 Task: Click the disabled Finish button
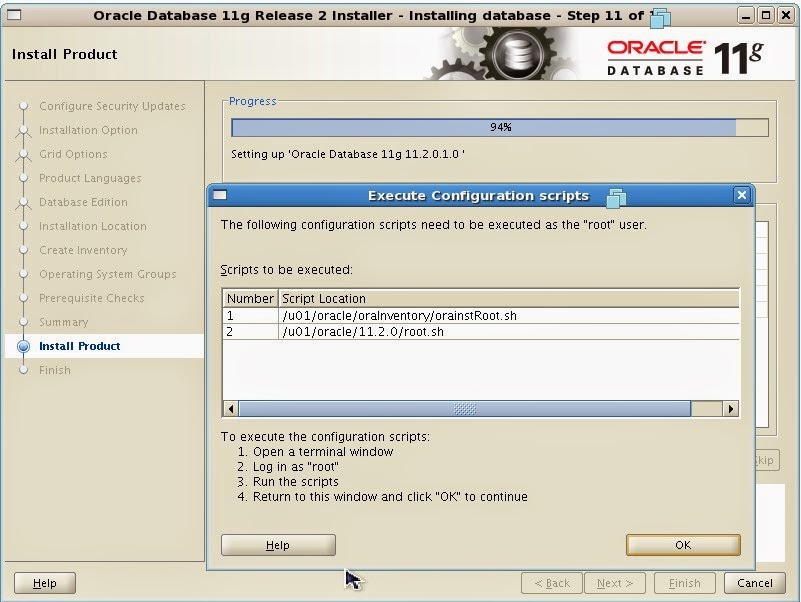pyautogui.click(x=685, y=583)
